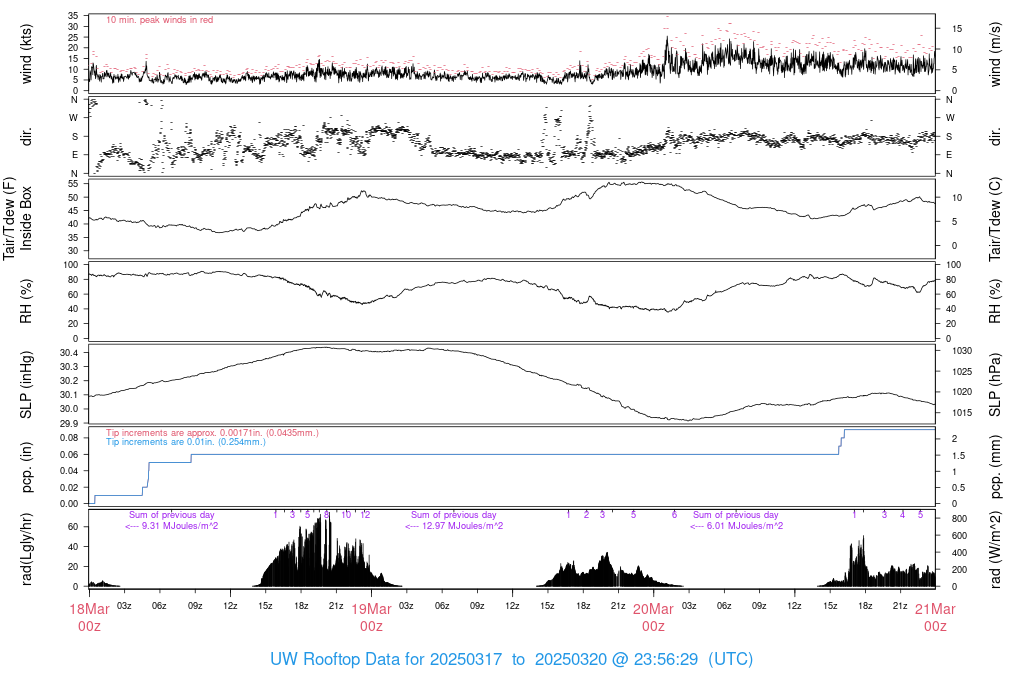This screenshot has height=700, width=1024.
Task: Click the 'rad(Lgly/hr)' axis label
Action: 26,549
